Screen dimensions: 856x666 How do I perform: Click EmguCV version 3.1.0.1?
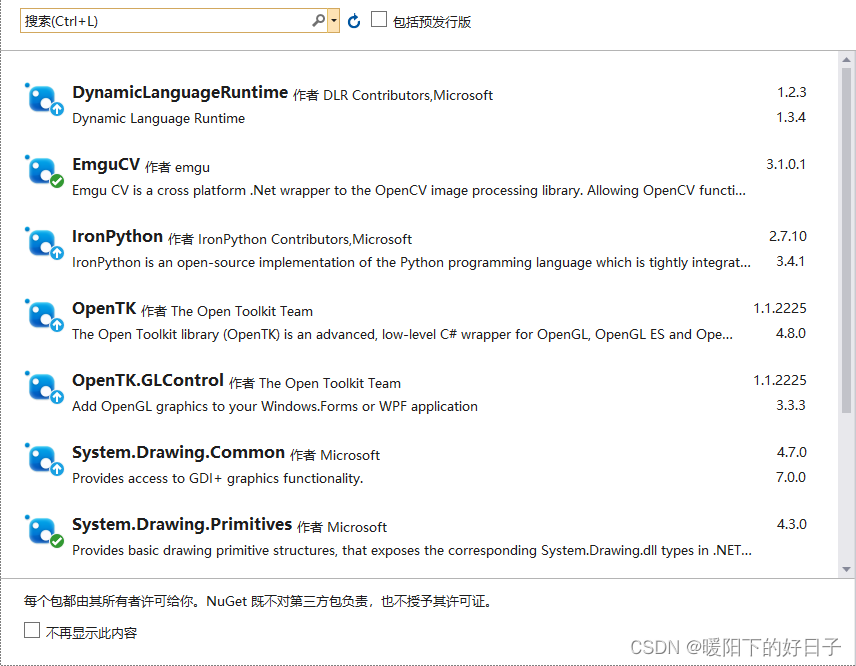coord(786,164)
